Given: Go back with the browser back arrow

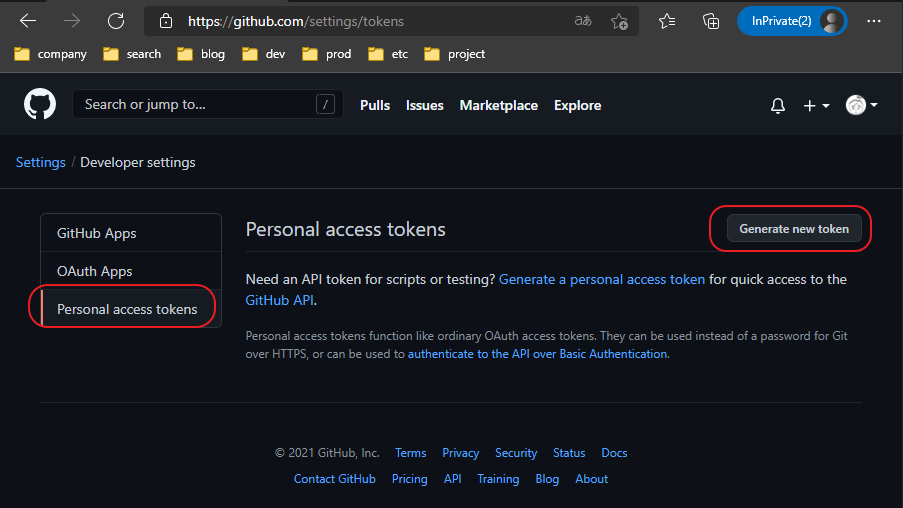Looking at the screenshot, I should tap(28, 21).
